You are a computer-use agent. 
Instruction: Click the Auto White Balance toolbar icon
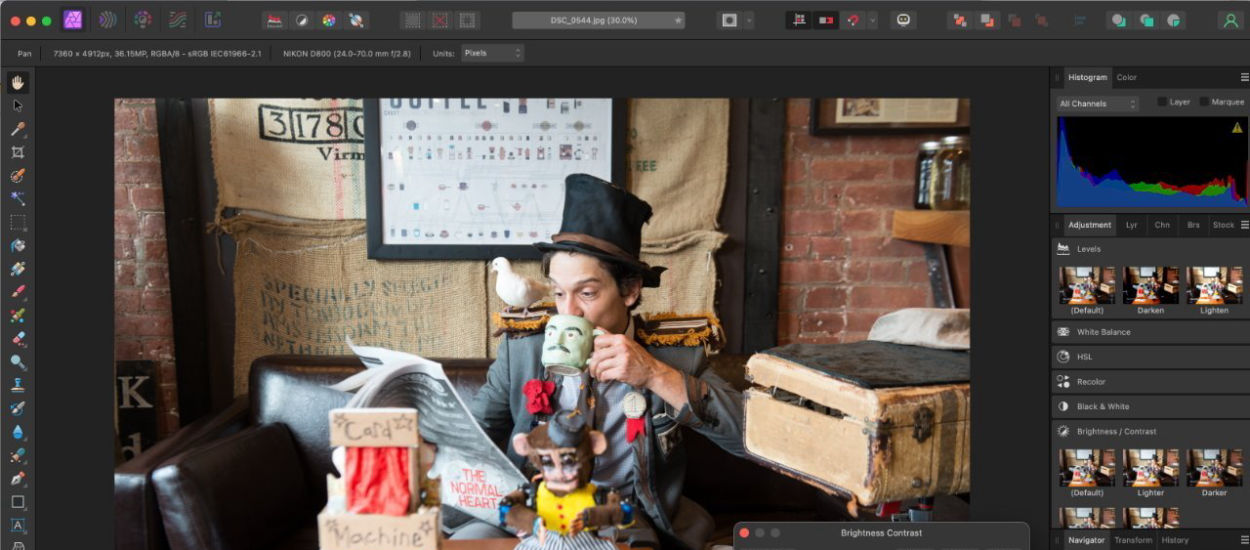click(x=355, y=20)
